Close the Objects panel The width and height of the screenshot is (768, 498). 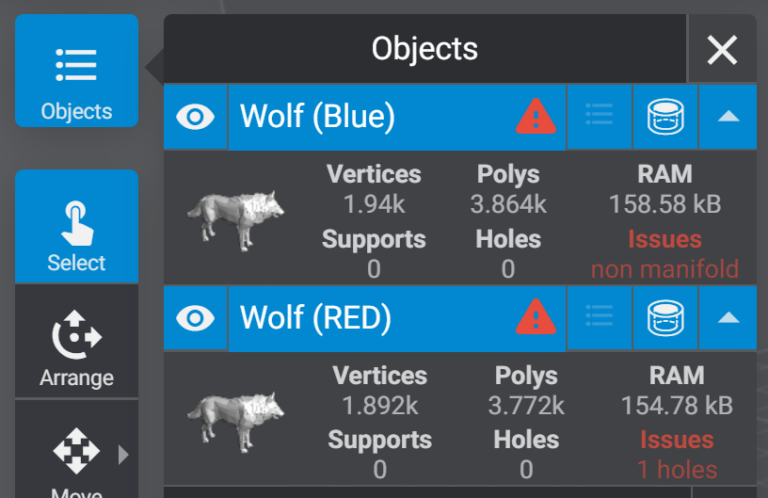722,49
